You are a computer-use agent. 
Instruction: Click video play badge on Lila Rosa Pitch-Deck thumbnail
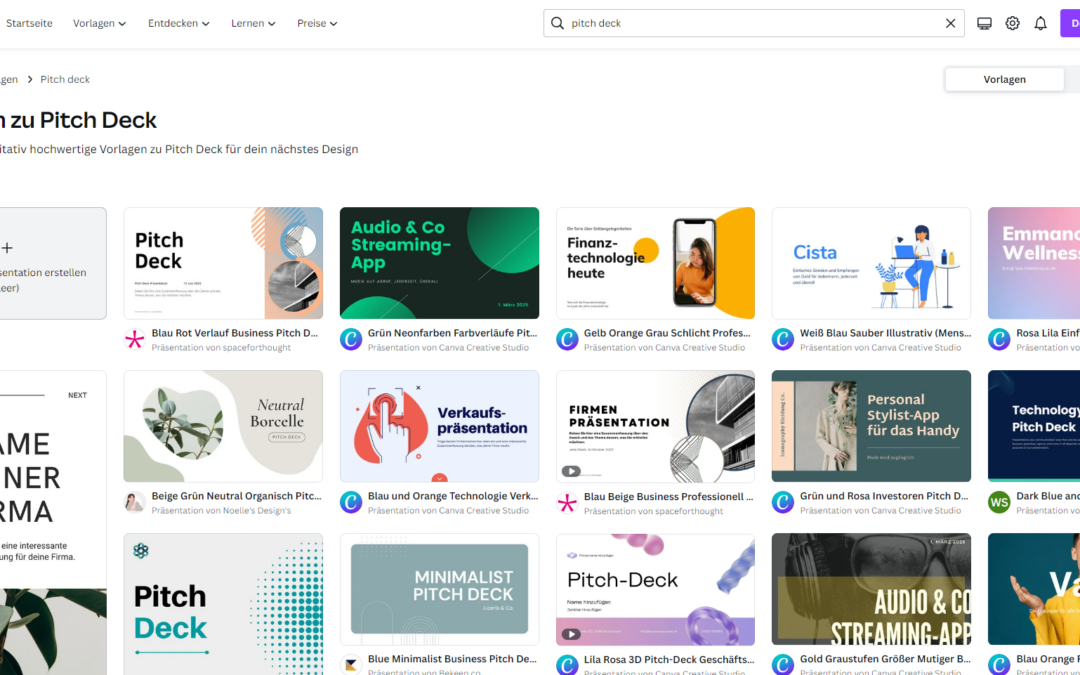571,634
